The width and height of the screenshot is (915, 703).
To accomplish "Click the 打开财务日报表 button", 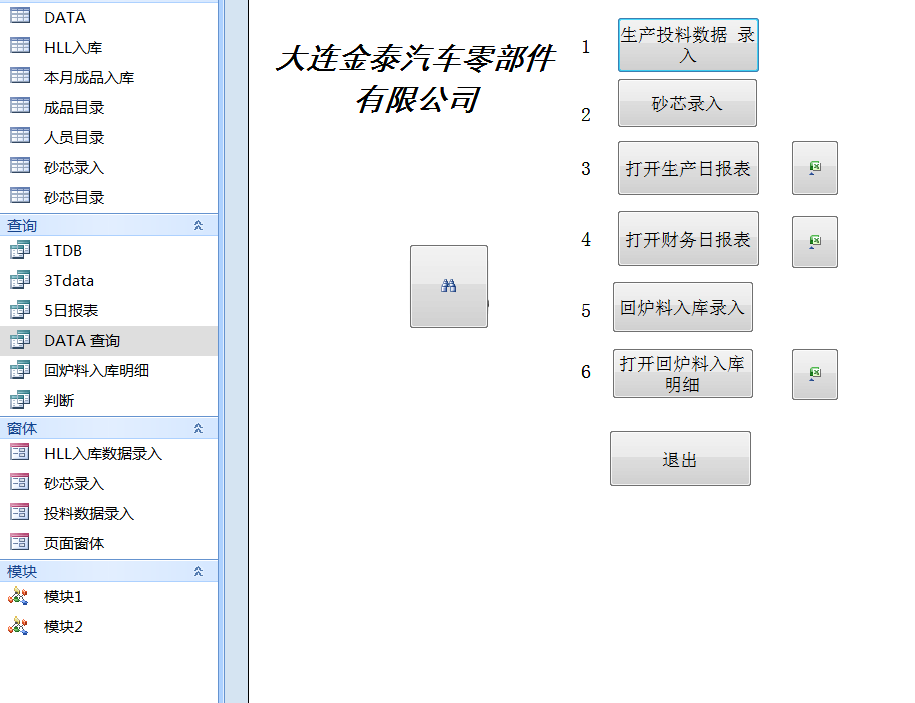I will tap(688, 239).
